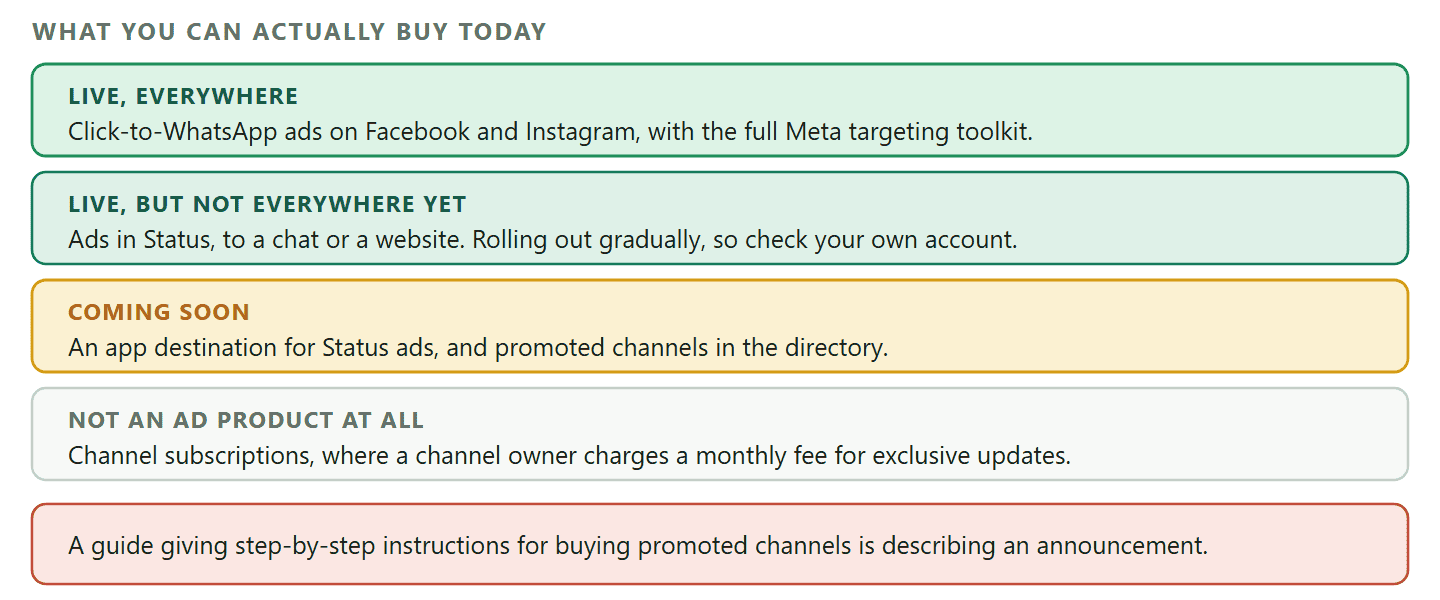The height and width of the screenshot is (600, 1440).
Task: Select the 'Live, Everywhere' green card
Action: (720, 110)
